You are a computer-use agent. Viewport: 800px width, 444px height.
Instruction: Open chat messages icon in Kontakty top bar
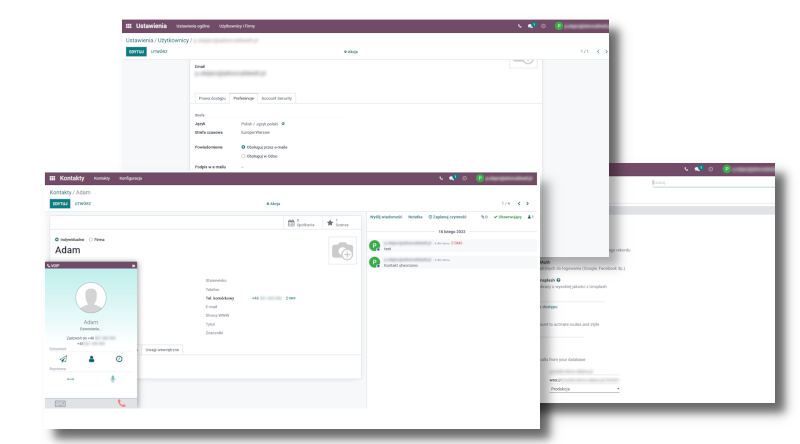point(452,178)
